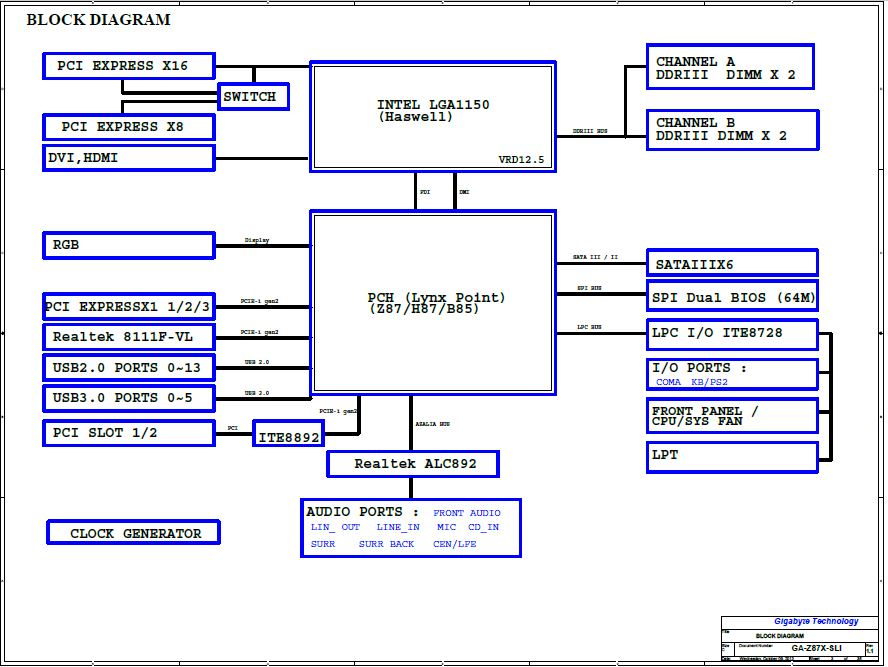Select the Channel A DDRIII DIMM block

(730, 68)
